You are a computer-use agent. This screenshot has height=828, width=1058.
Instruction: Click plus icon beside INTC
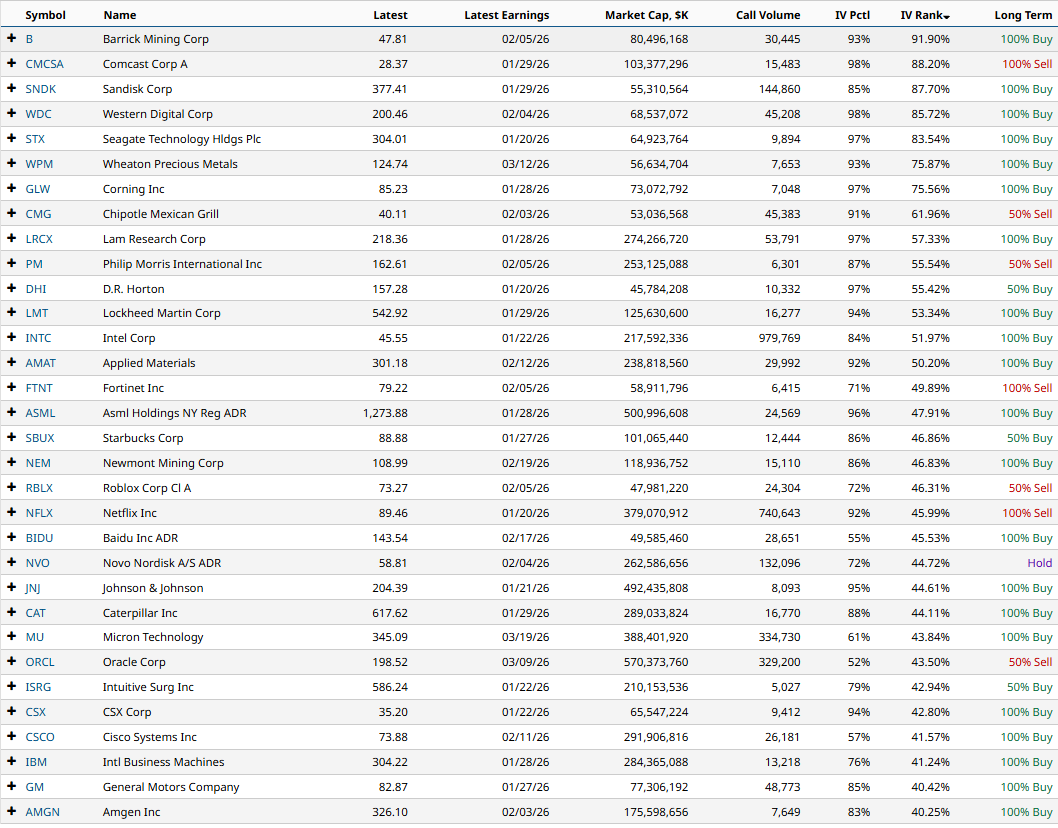click(x=11, y=337)
